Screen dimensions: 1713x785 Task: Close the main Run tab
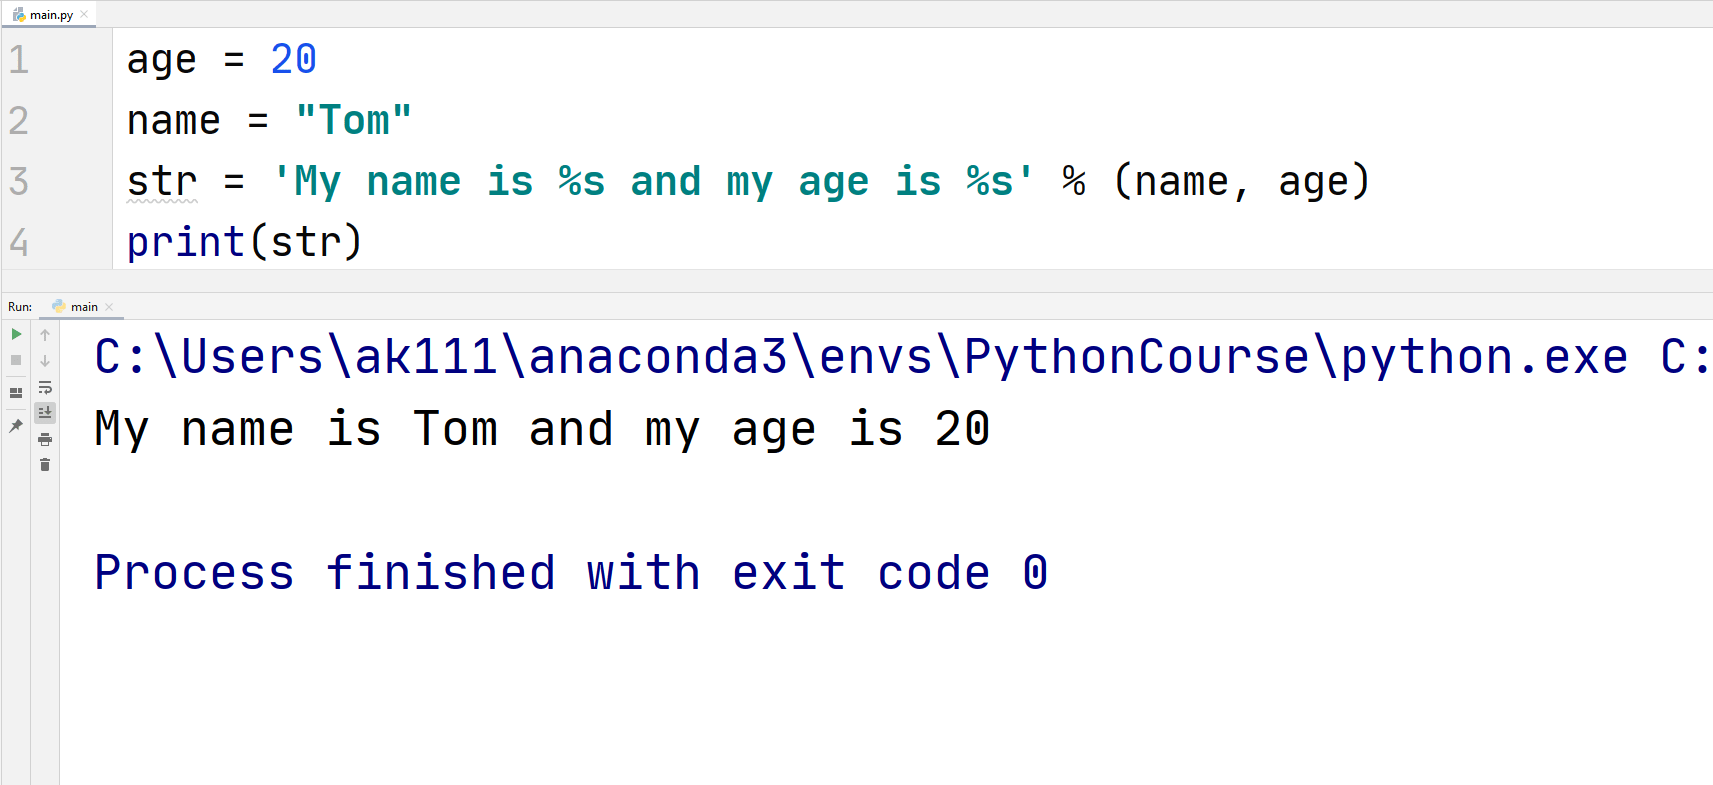pos(109,307)
